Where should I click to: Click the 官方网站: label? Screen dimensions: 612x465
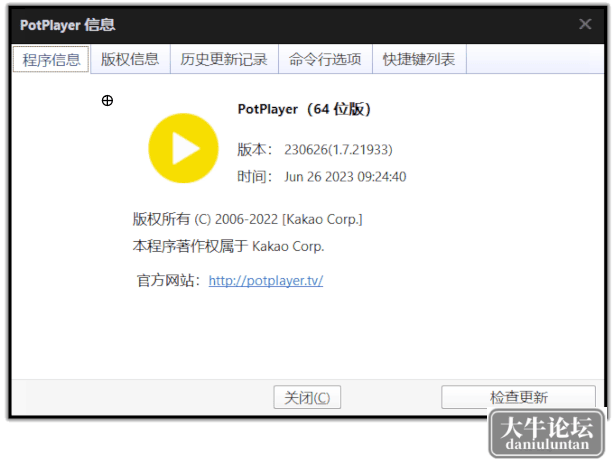[x=169, y=280]
